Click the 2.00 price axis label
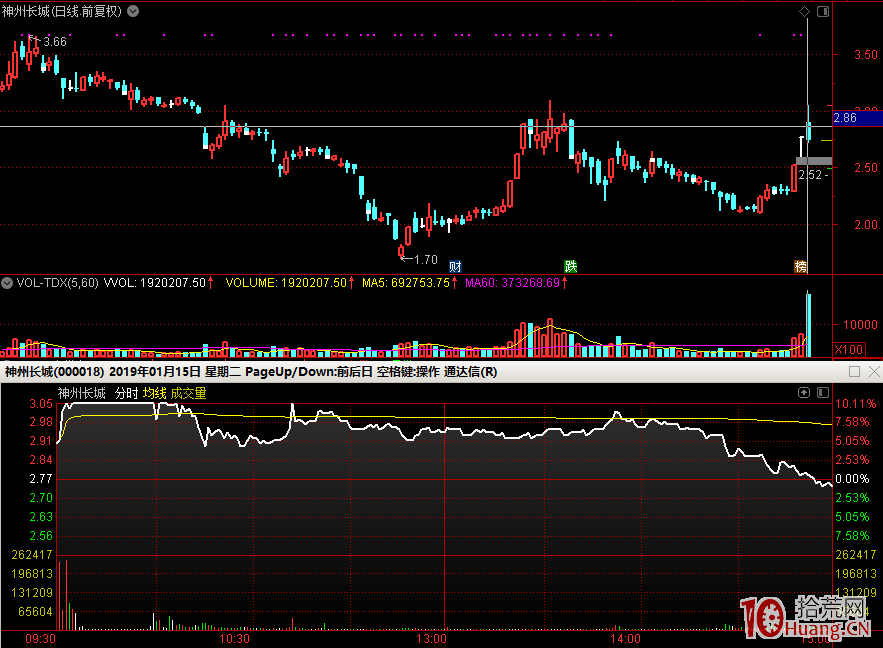The image size is (883, 648). click(866, 225)
